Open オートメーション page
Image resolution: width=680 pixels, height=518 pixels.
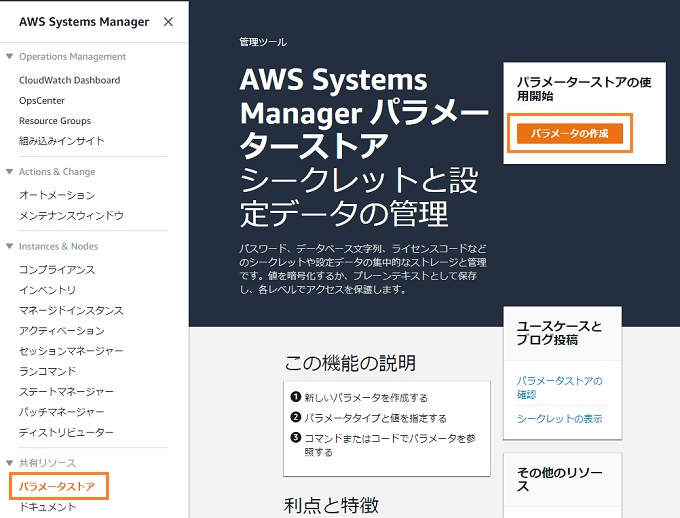(57, 195)
